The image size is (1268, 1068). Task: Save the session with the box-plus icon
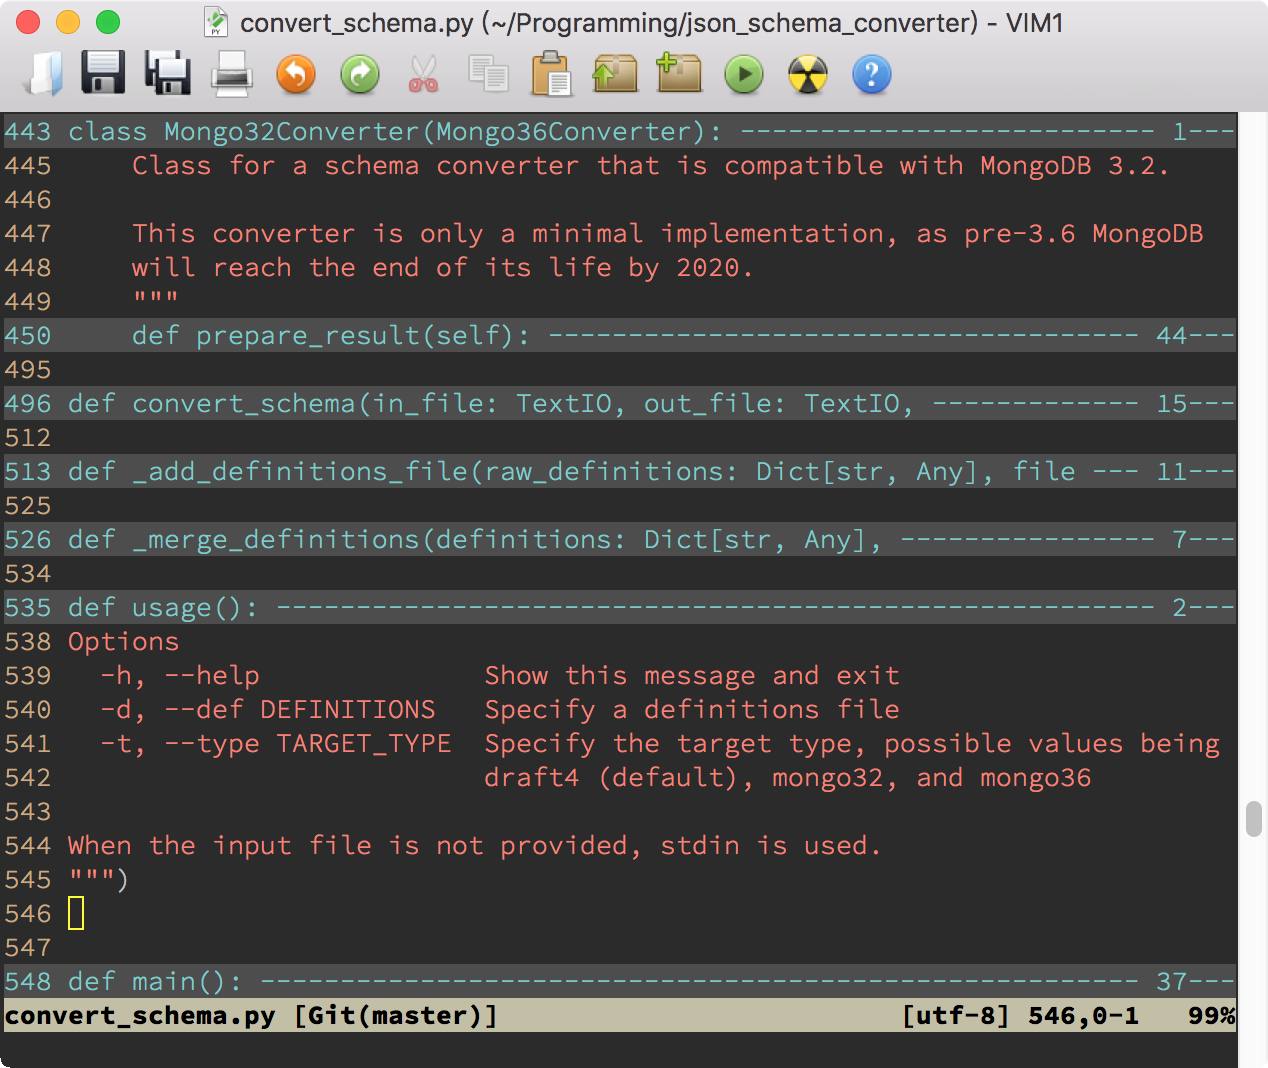(679, 74)
